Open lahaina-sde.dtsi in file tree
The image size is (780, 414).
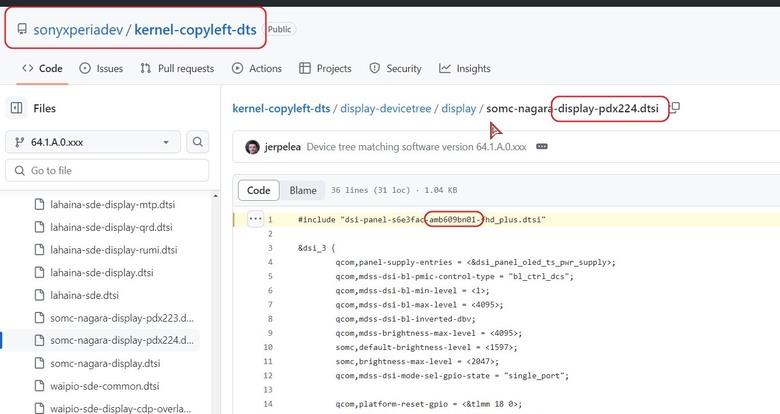(85, 296)
